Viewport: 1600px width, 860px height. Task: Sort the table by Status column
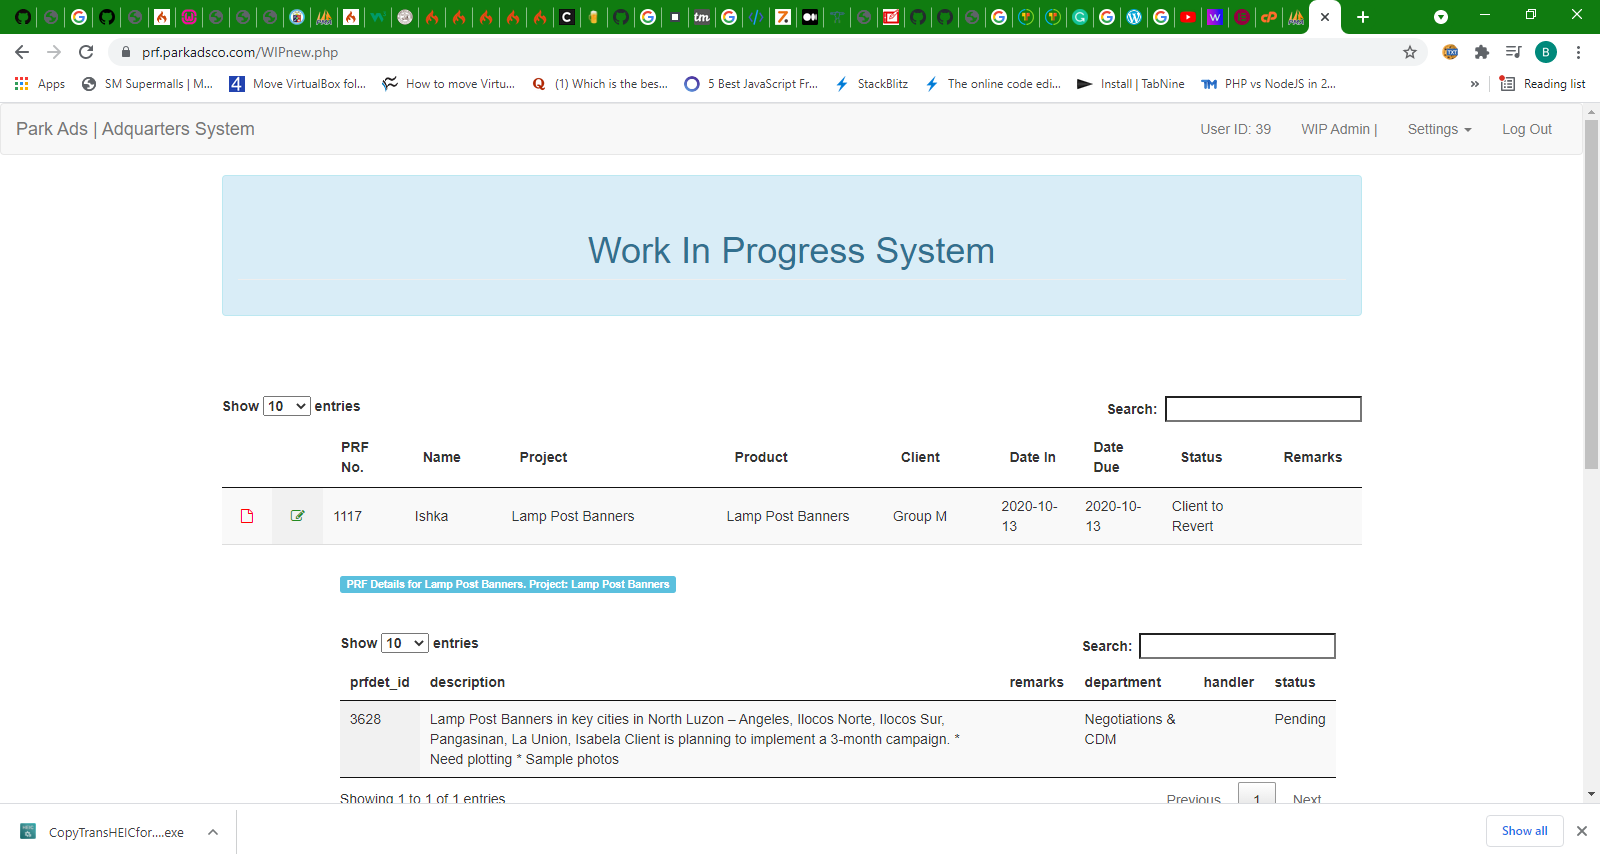[x=1201, y=457]
